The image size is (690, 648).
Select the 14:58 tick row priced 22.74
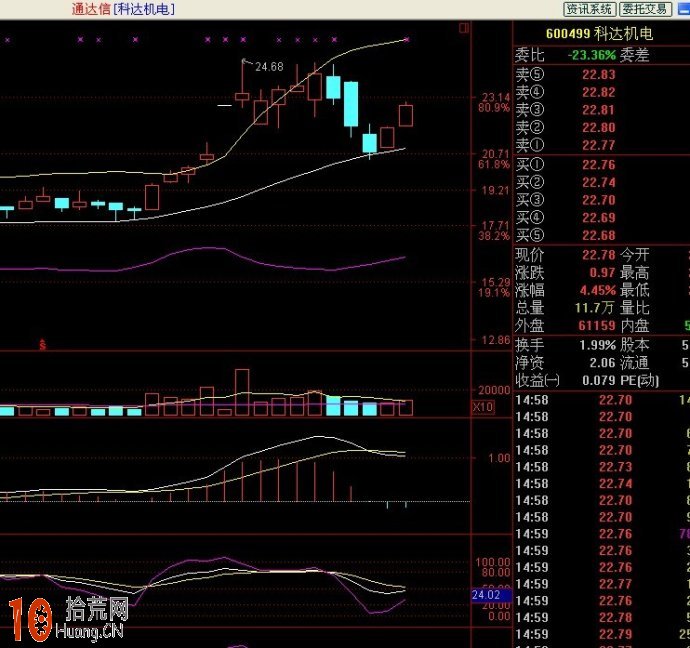[602, 483]
